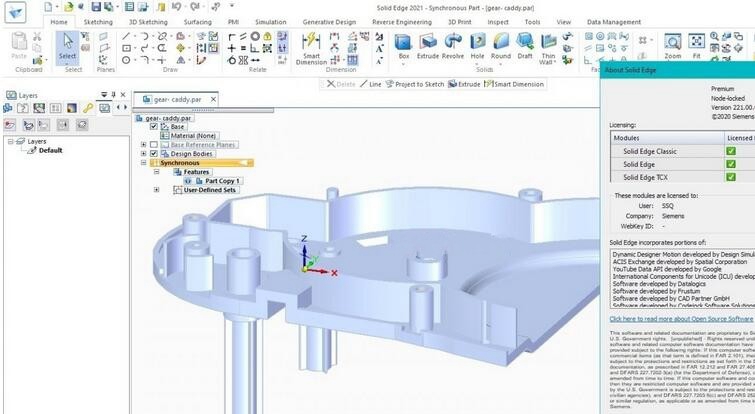Select the Rectangle draw tool
Image resolution: width=755 pixels, height=414 pixels.
tap(126, 48)
